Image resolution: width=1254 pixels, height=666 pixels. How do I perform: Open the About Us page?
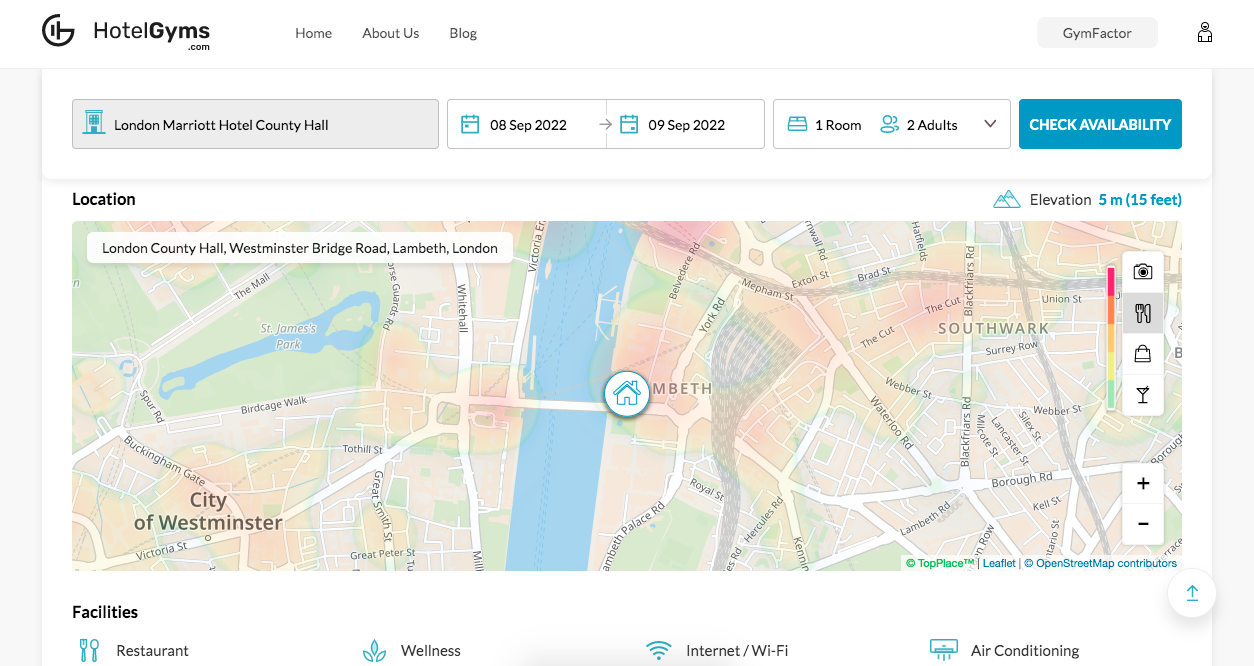(390, 33)
